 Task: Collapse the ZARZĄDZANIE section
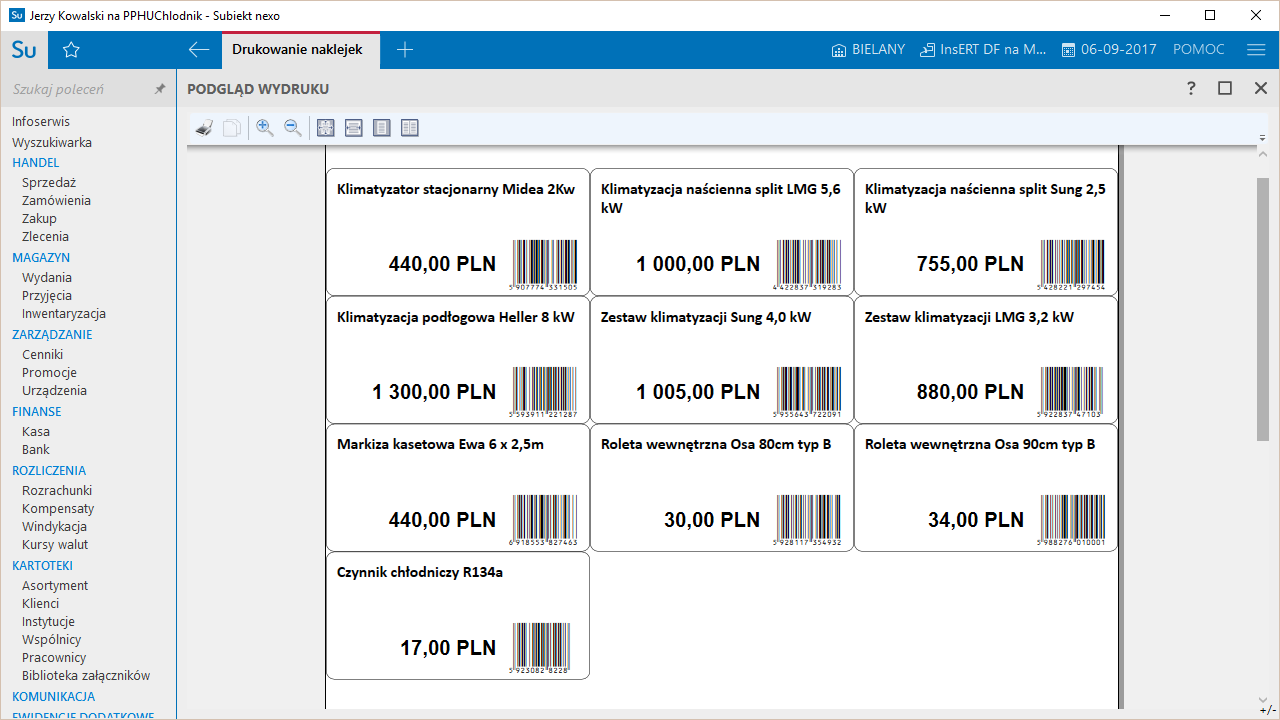pyautogui.click(x=52, y=335)
